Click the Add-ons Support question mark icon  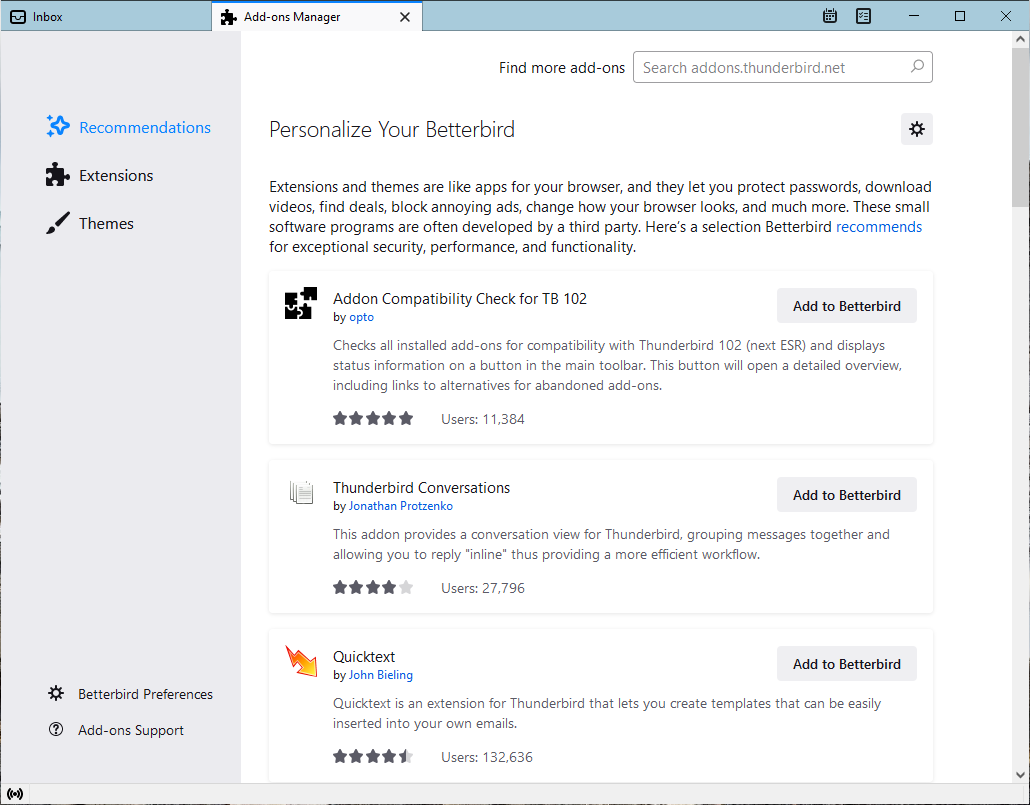(56, 729)
